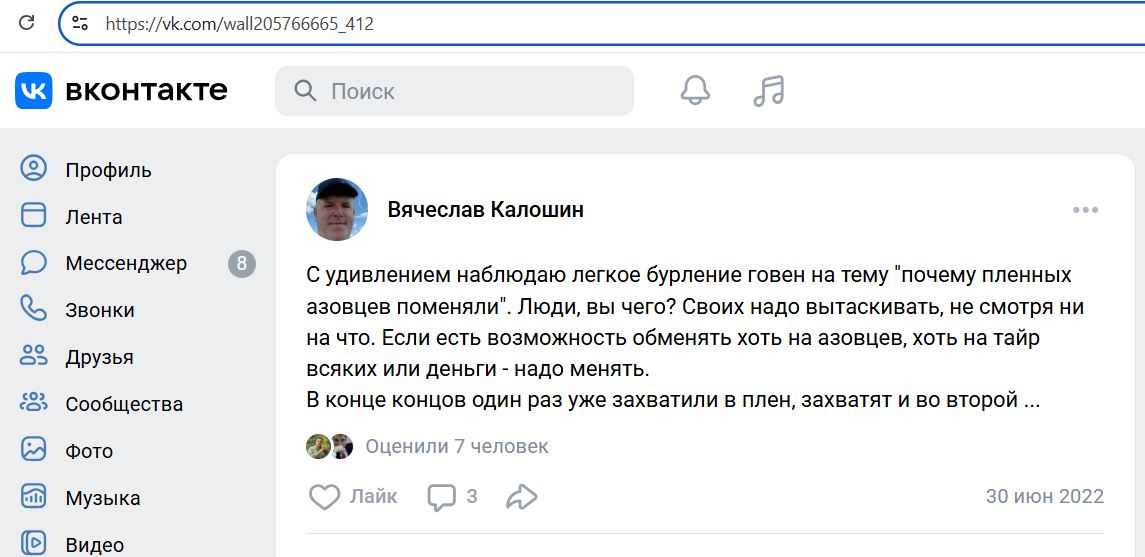
Task: Go to Мессенджер in the sidebar
Action: (x=126, y=264)
